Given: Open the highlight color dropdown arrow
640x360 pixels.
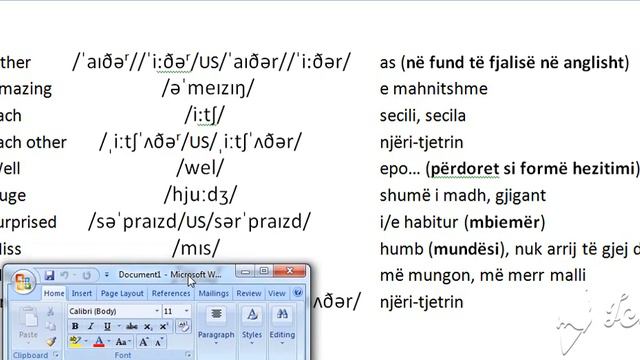Looking at the screenshot, I should click(x=86, y=341).
